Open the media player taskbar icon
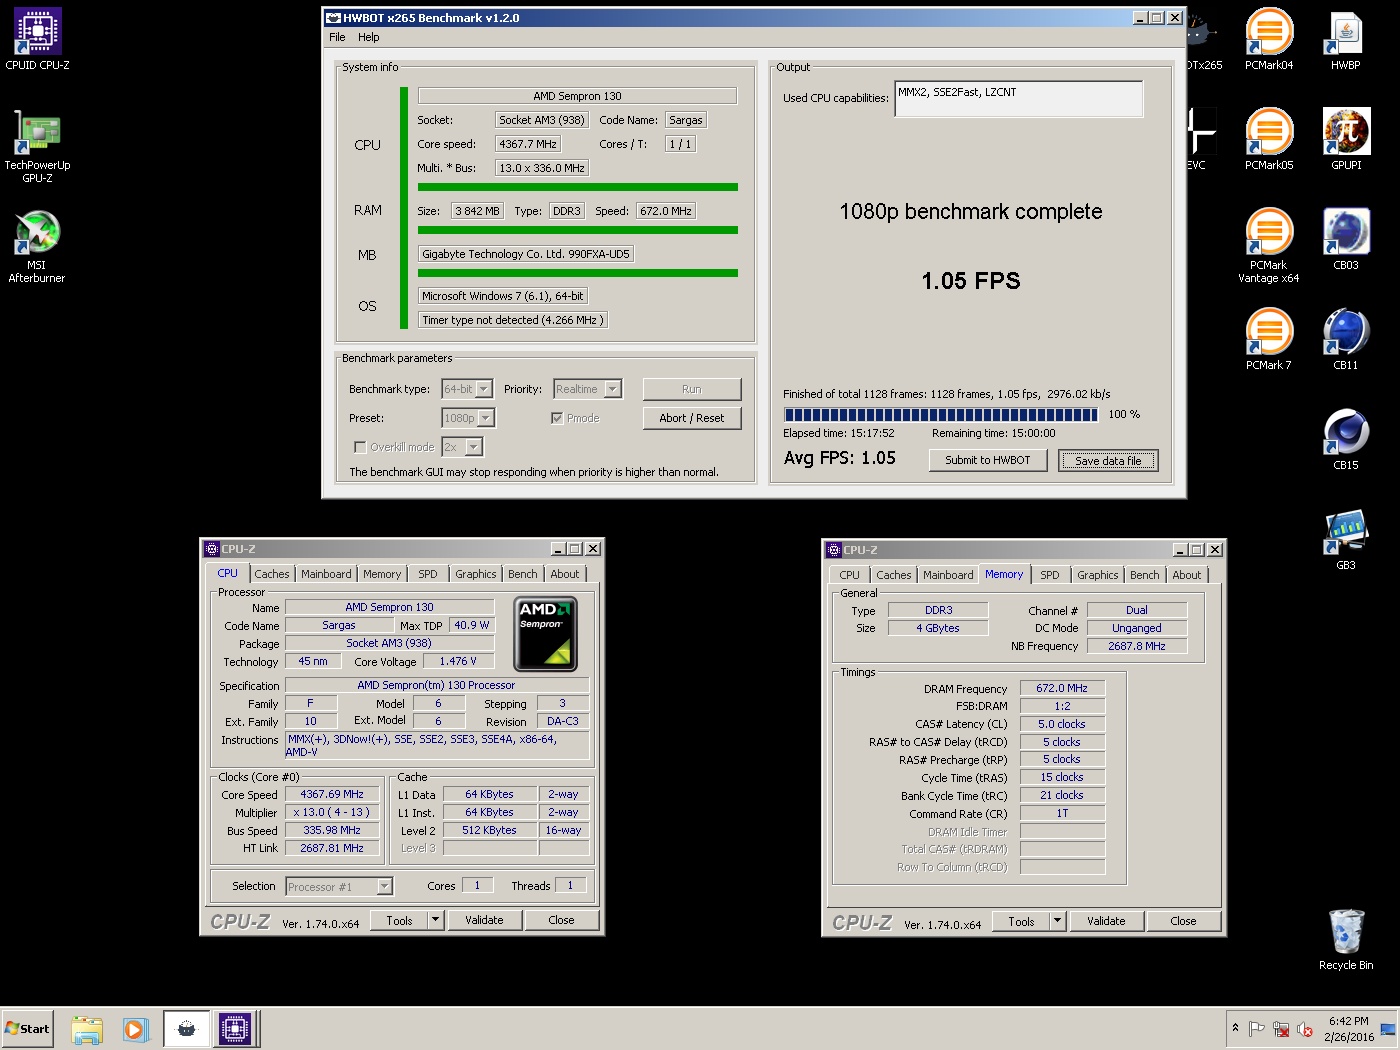This screenshot has height=1050, width=1400. click(136, 1029)
